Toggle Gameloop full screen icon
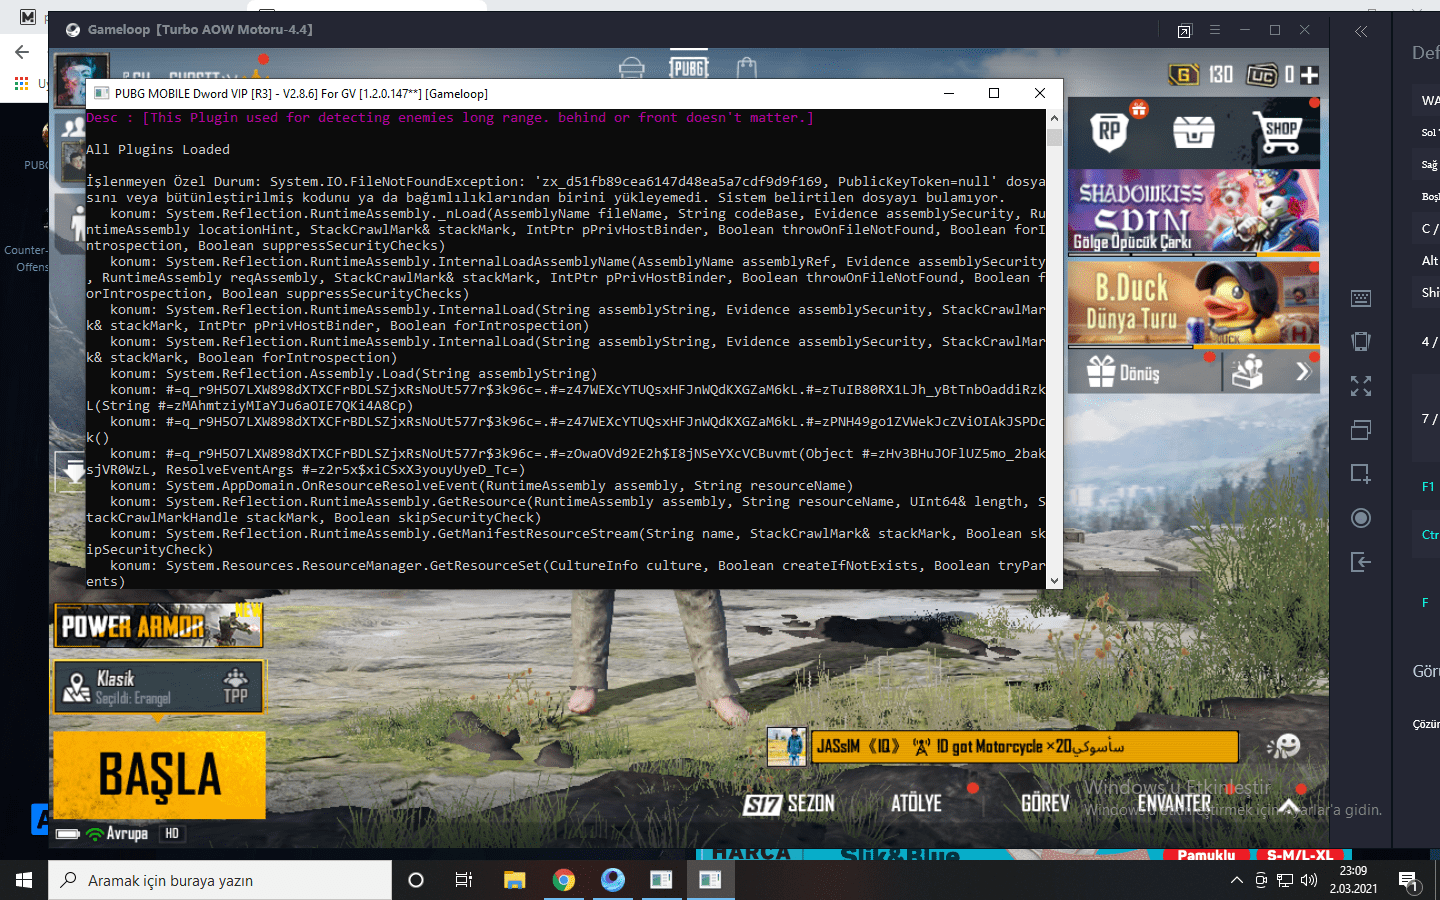This screenshot has width=1440, height=900. tap(1361, 386)
